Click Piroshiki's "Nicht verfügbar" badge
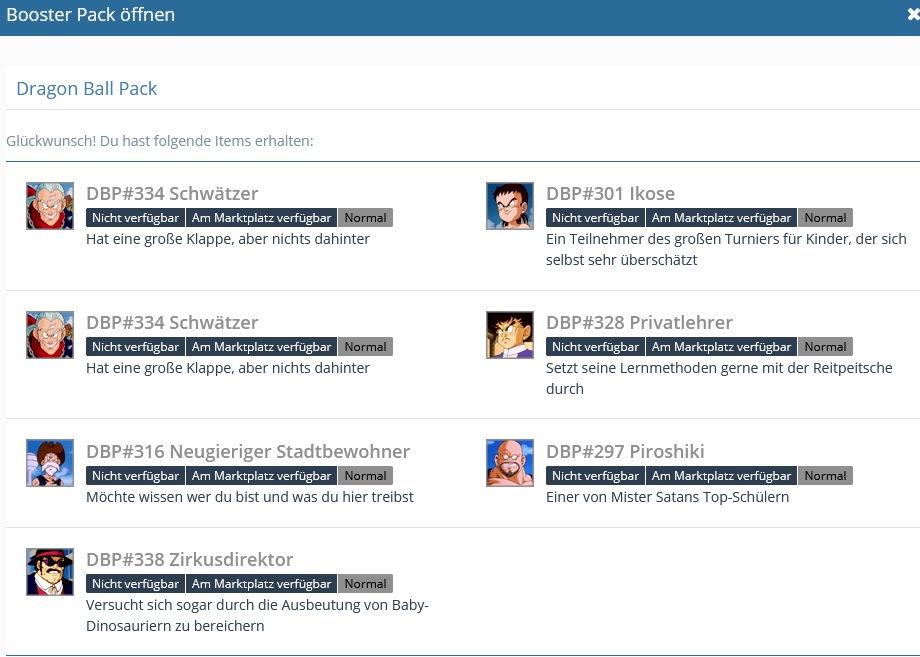Viewport: 920px width, 657px height. [595, 476]
